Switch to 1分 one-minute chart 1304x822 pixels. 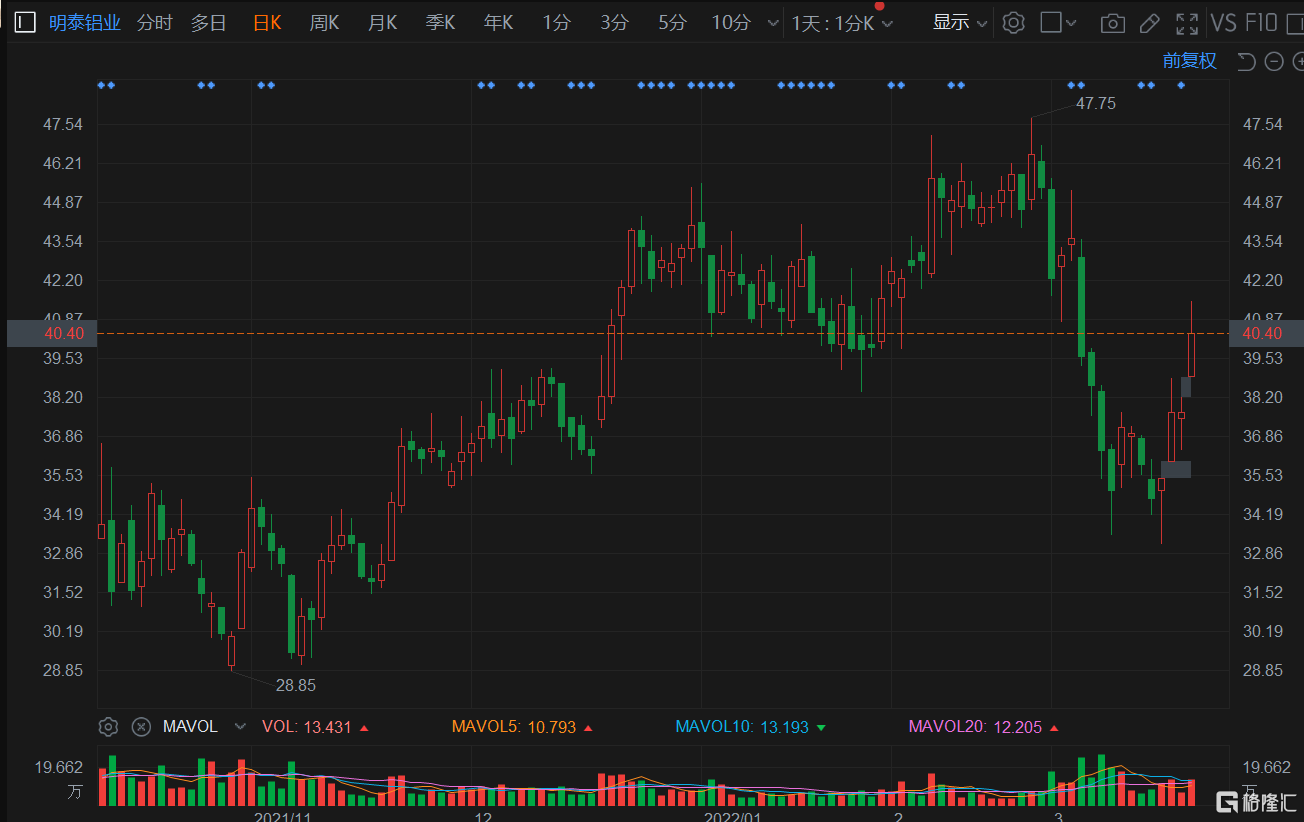point(556,22)
